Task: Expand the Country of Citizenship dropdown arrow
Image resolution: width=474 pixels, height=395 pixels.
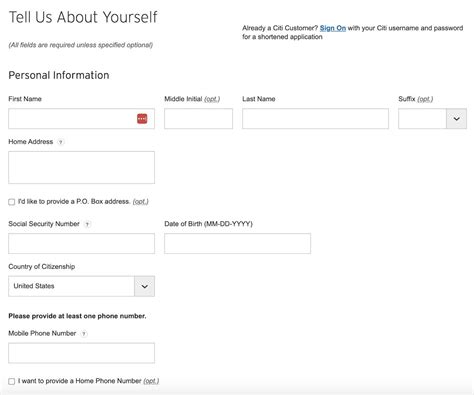Action: coord(144,286)
